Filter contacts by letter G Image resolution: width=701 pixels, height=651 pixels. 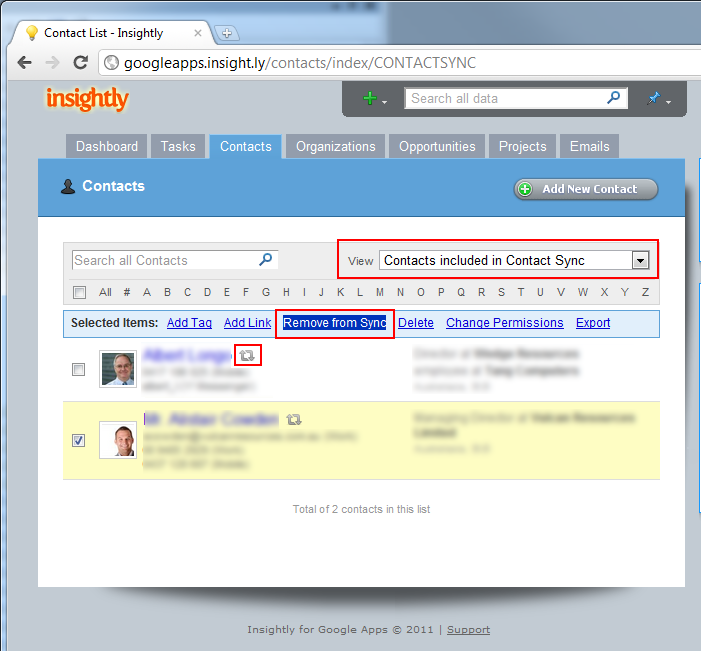(266, 292)
